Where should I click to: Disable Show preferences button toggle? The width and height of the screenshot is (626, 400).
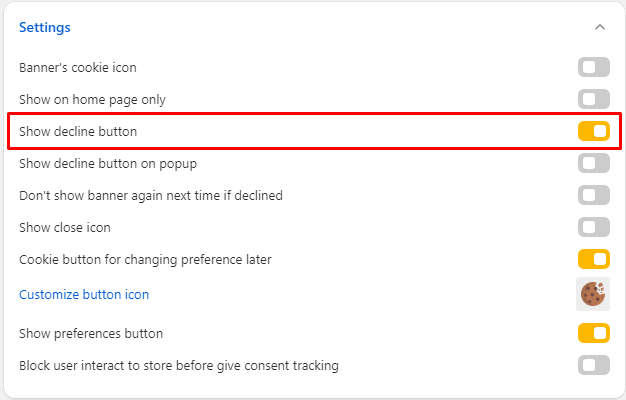[593, 333]
